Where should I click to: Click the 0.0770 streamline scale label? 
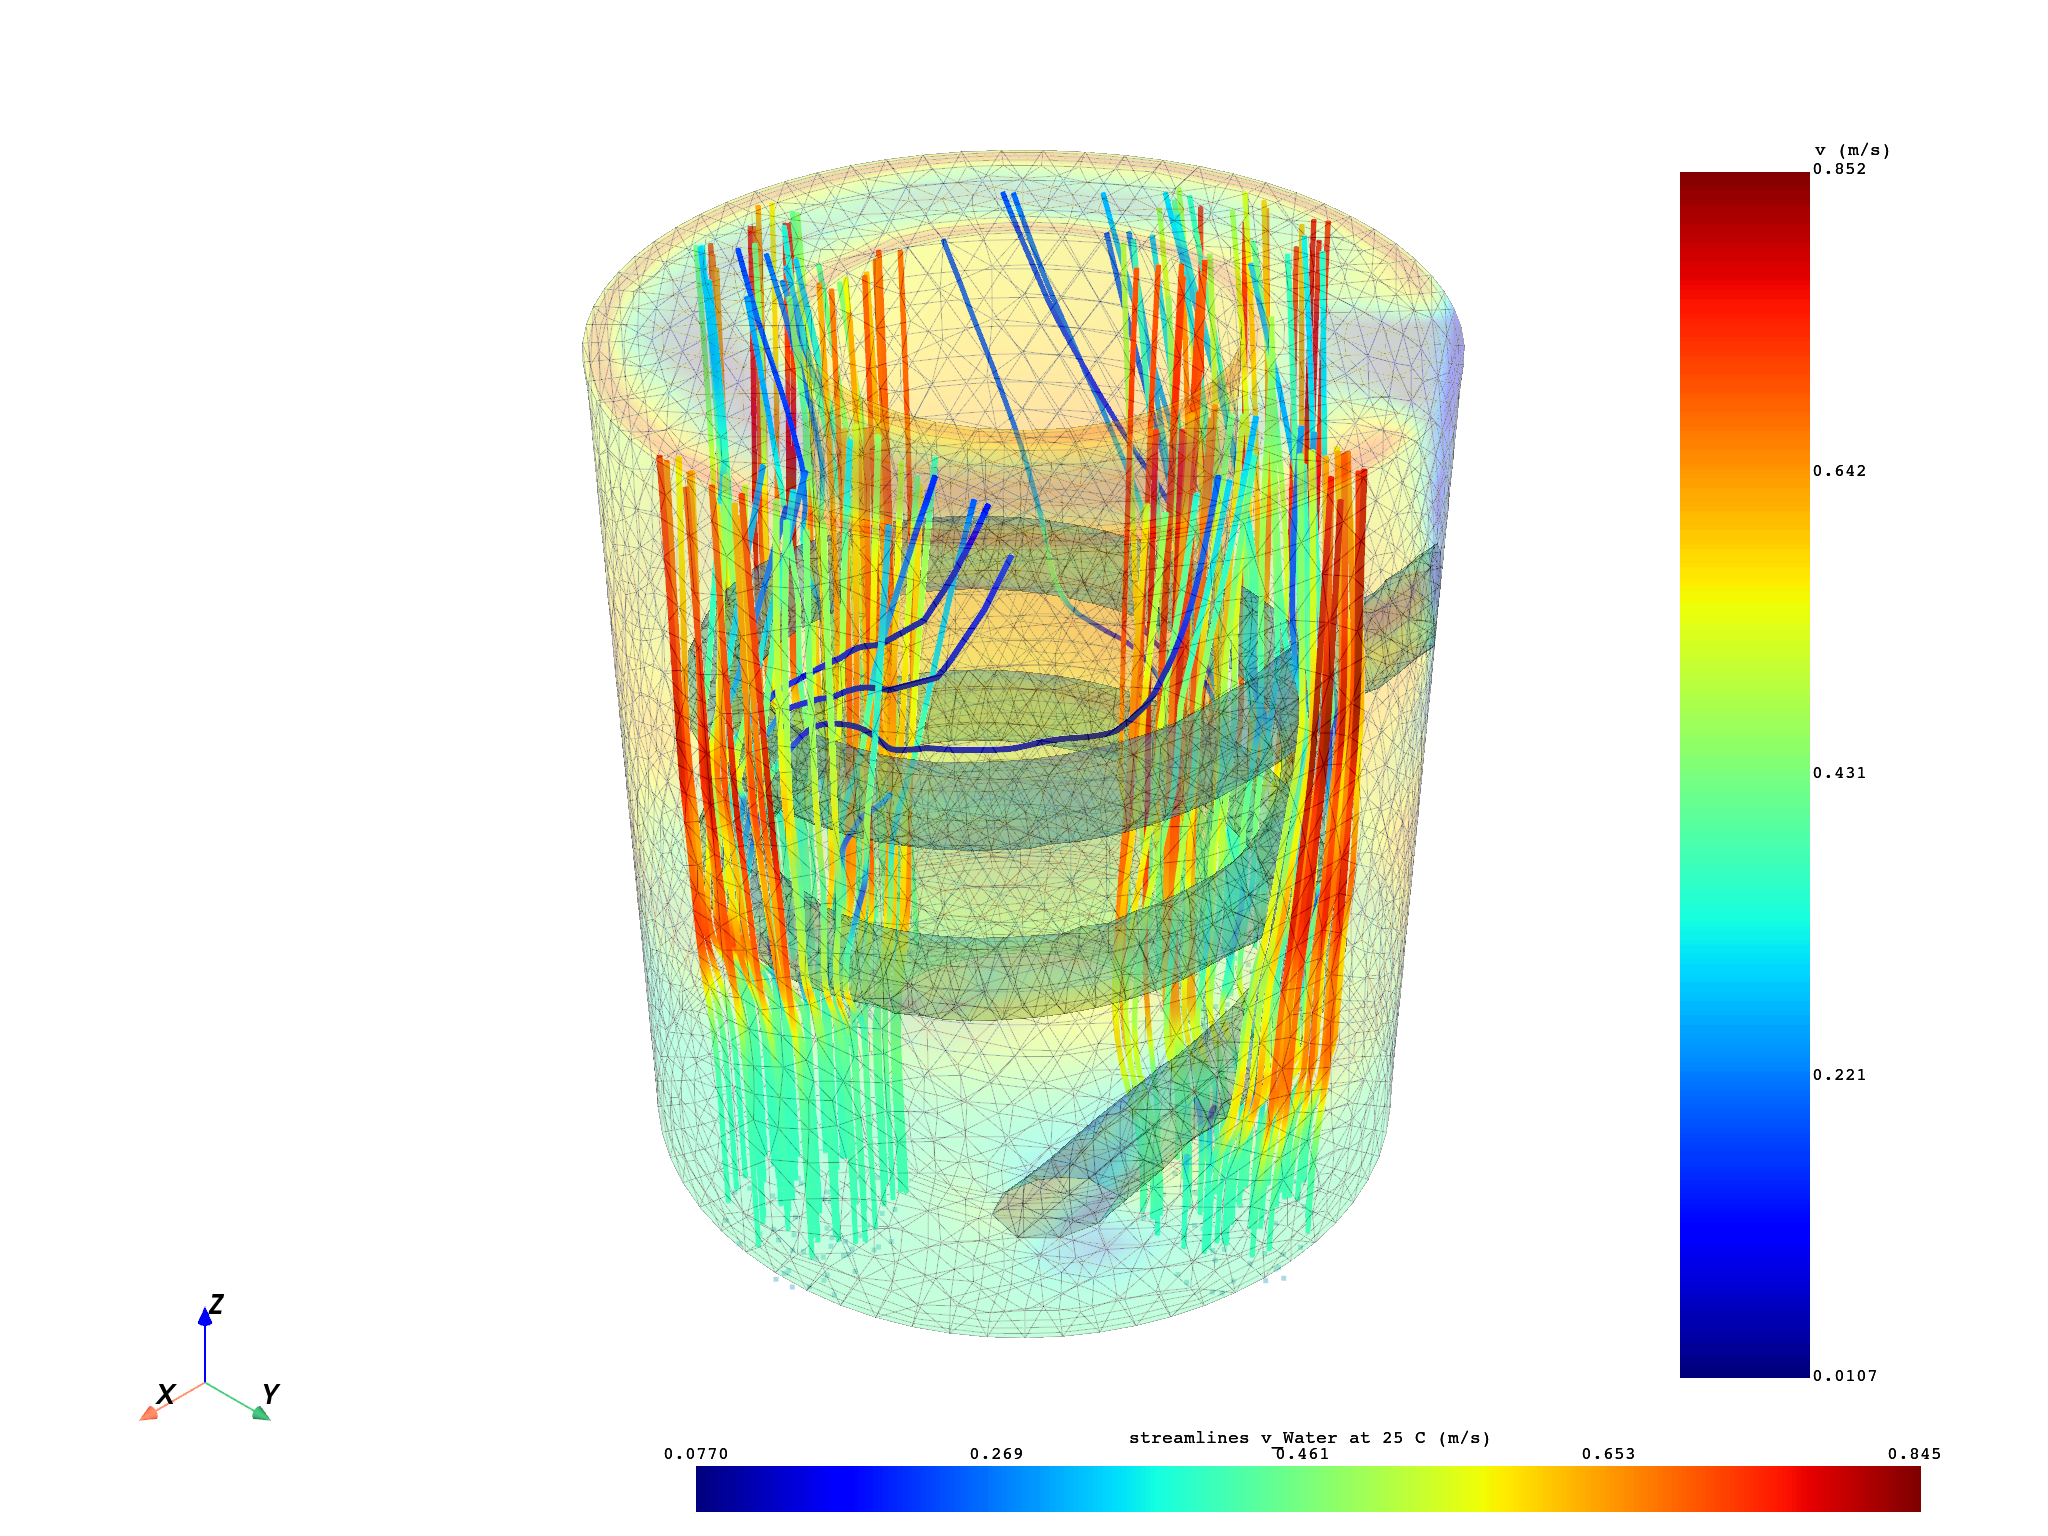696,1454
